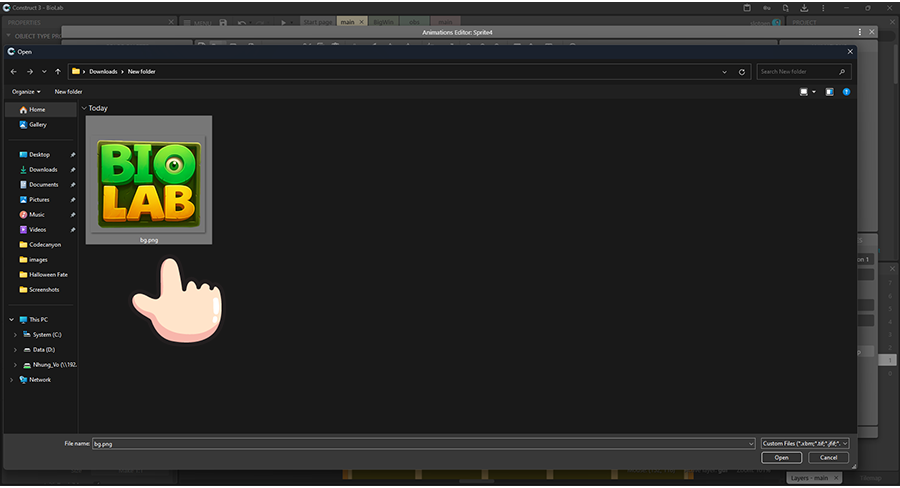Viewport: 900px width, 488px height.
Task: Open the dialog Help icon
Action: point(846,91)
